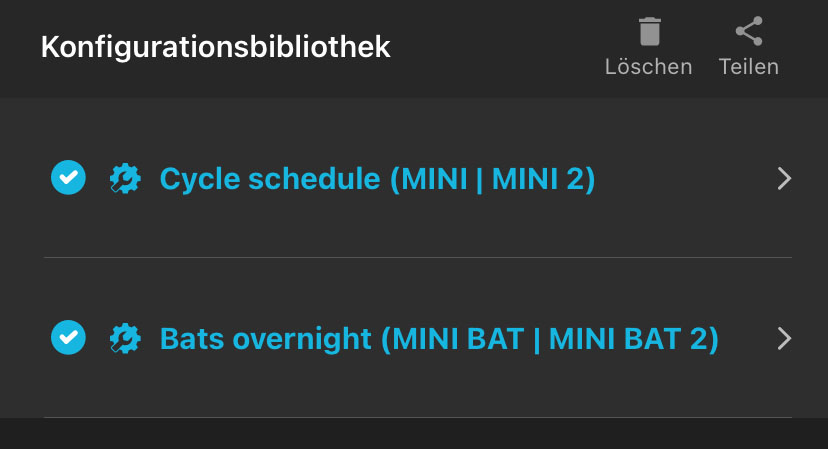Viewport: 828px width, 449px height.
Task: Expand Cycle schedule using its right chevron
Action: 784,179
